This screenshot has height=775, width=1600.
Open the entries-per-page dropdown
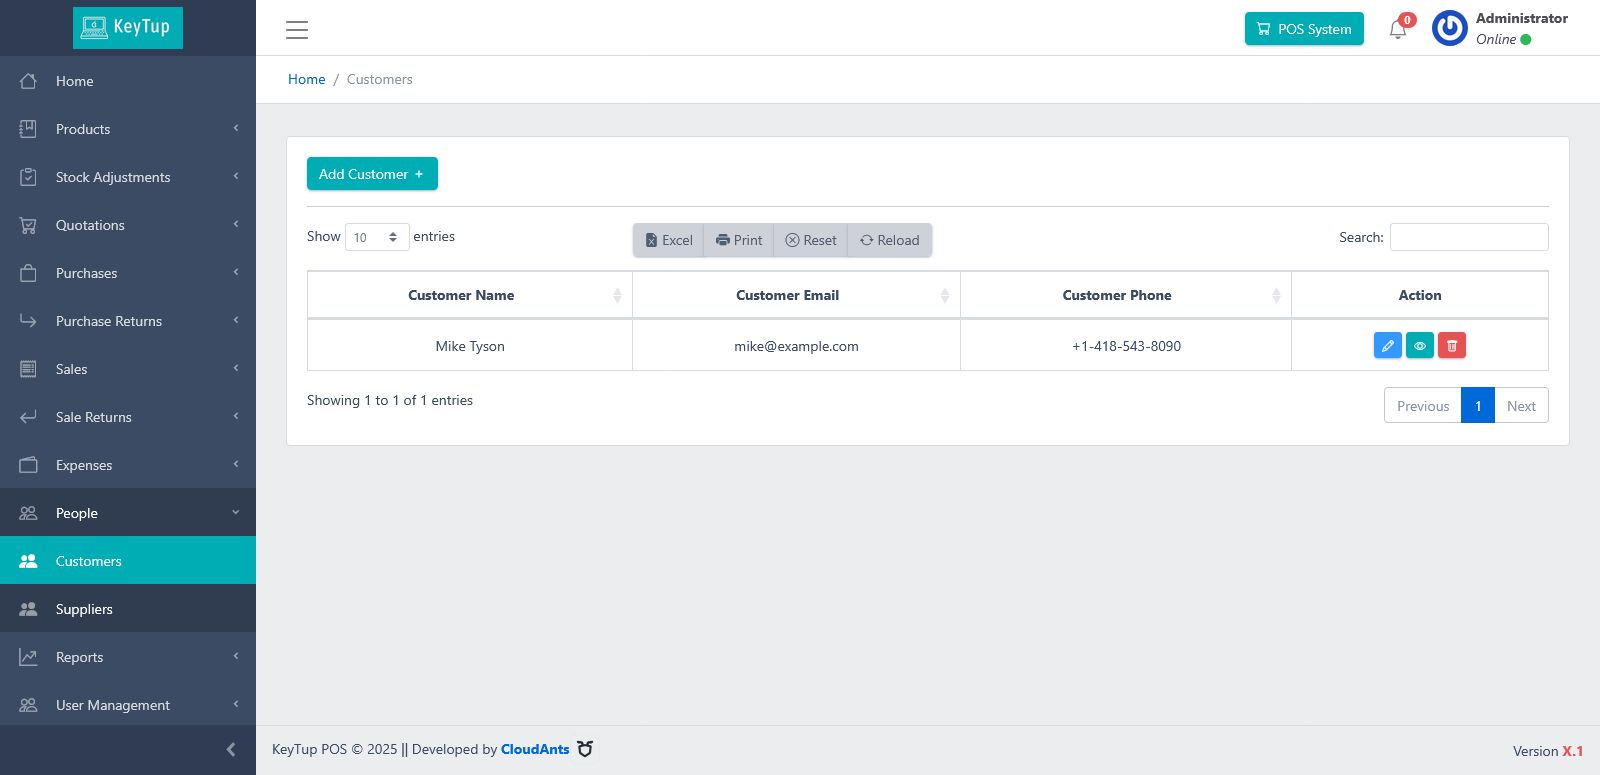377,237
